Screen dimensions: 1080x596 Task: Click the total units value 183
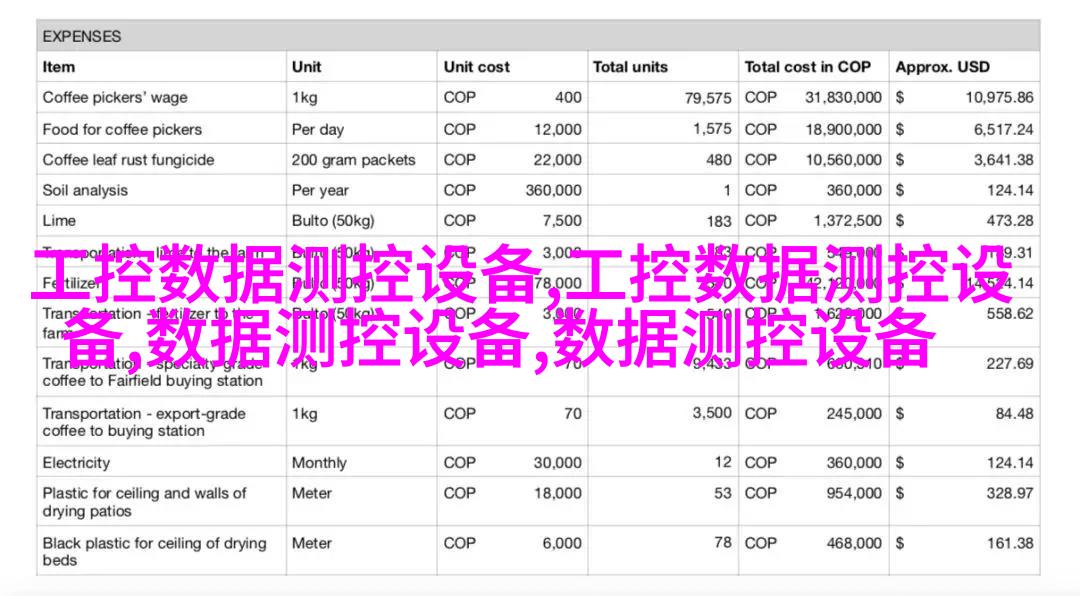point(718,221)
